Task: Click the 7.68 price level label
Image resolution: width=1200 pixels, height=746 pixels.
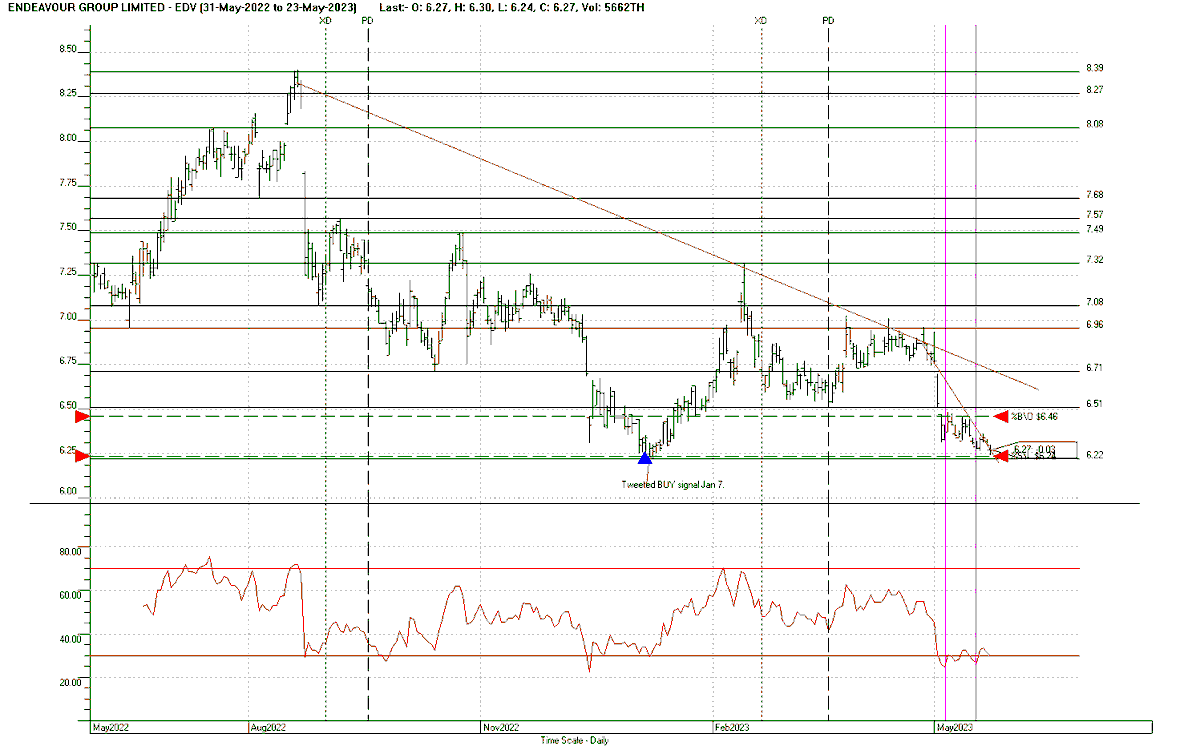Action: click(x=1094, y=195)
